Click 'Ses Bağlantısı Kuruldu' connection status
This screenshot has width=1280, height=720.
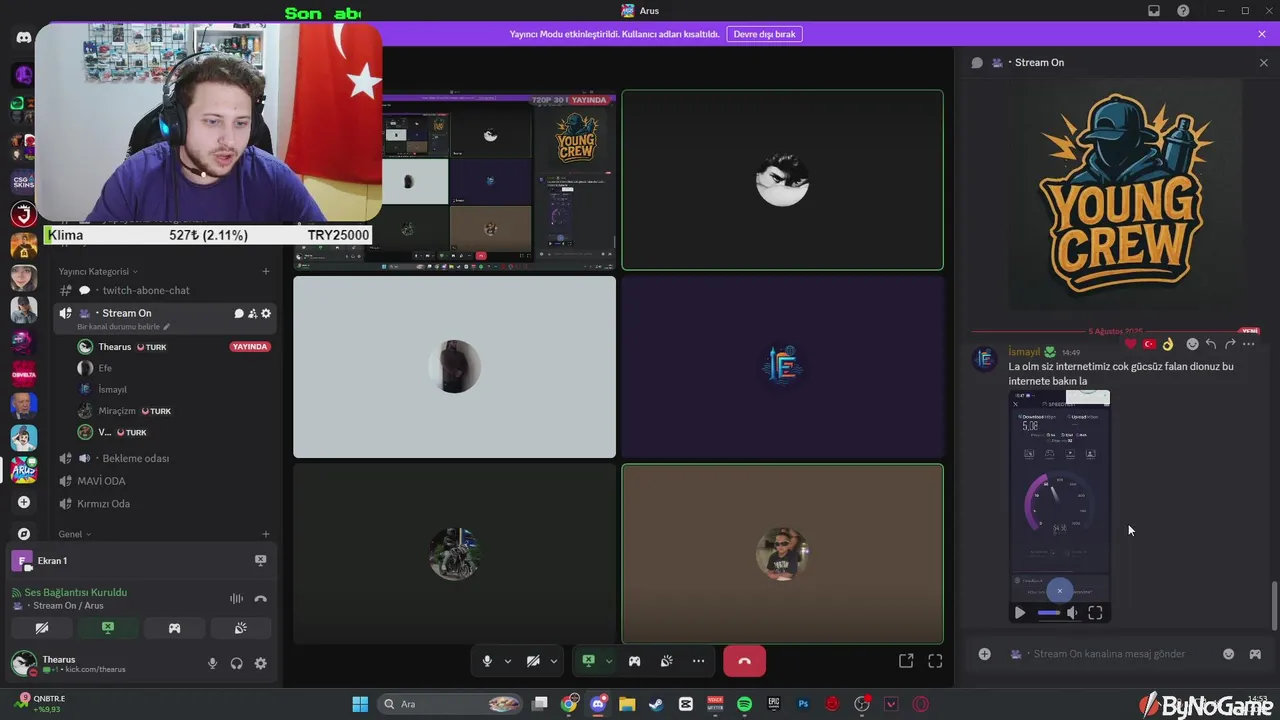[x=75, y=592]
